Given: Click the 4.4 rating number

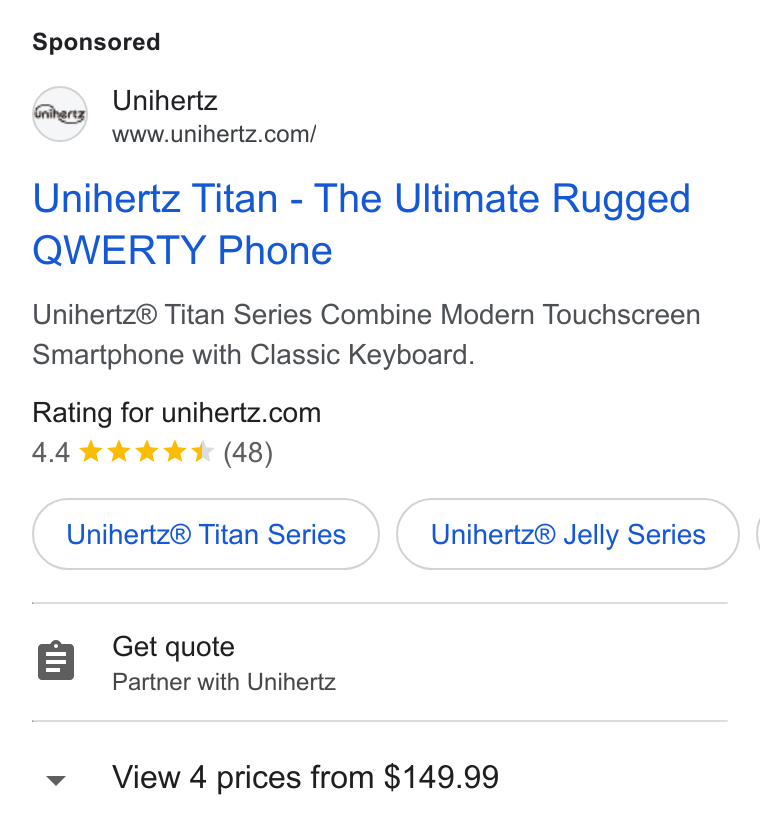Looking at the screenshot, I should [51, 453].
